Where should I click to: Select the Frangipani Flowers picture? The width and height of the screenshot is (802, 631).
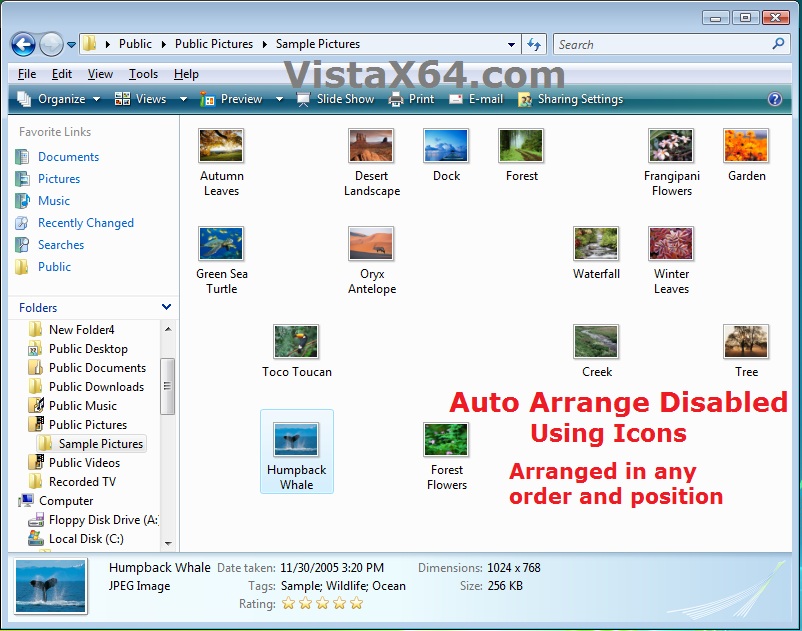tap(672, 163)
